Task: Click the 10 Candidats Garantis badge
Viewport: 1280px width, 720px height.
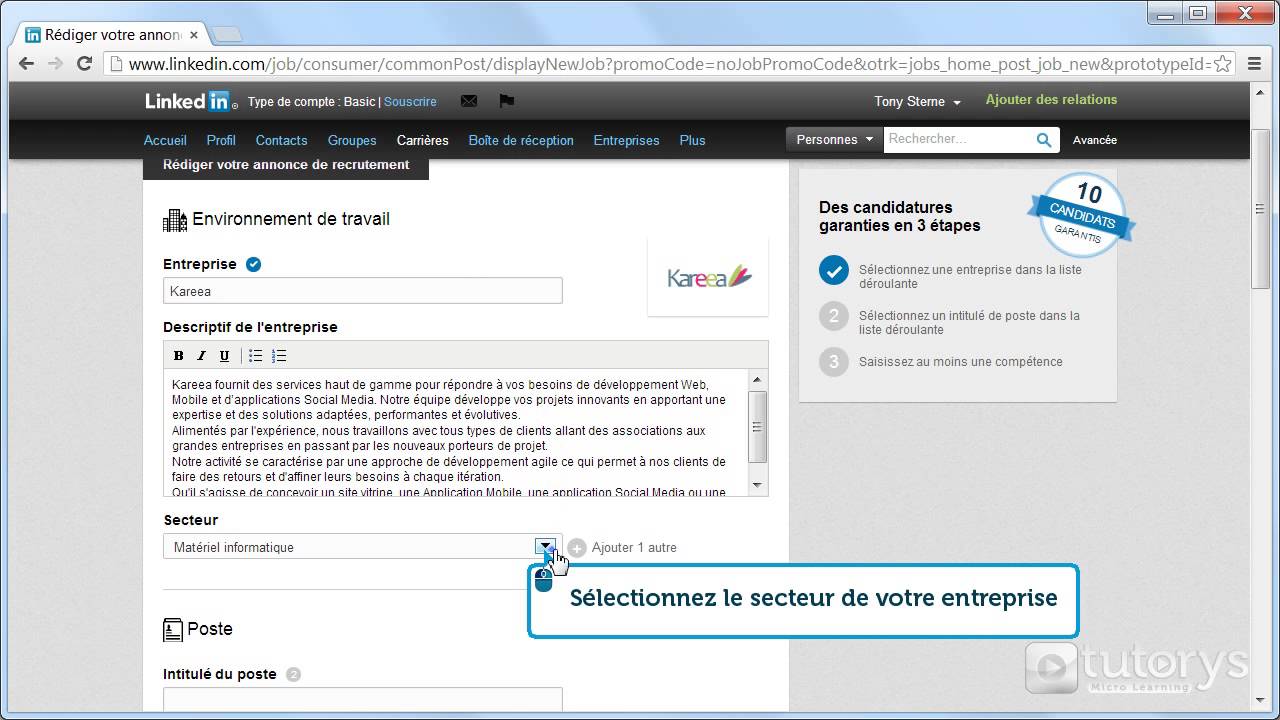Action: pos(1082,213)
